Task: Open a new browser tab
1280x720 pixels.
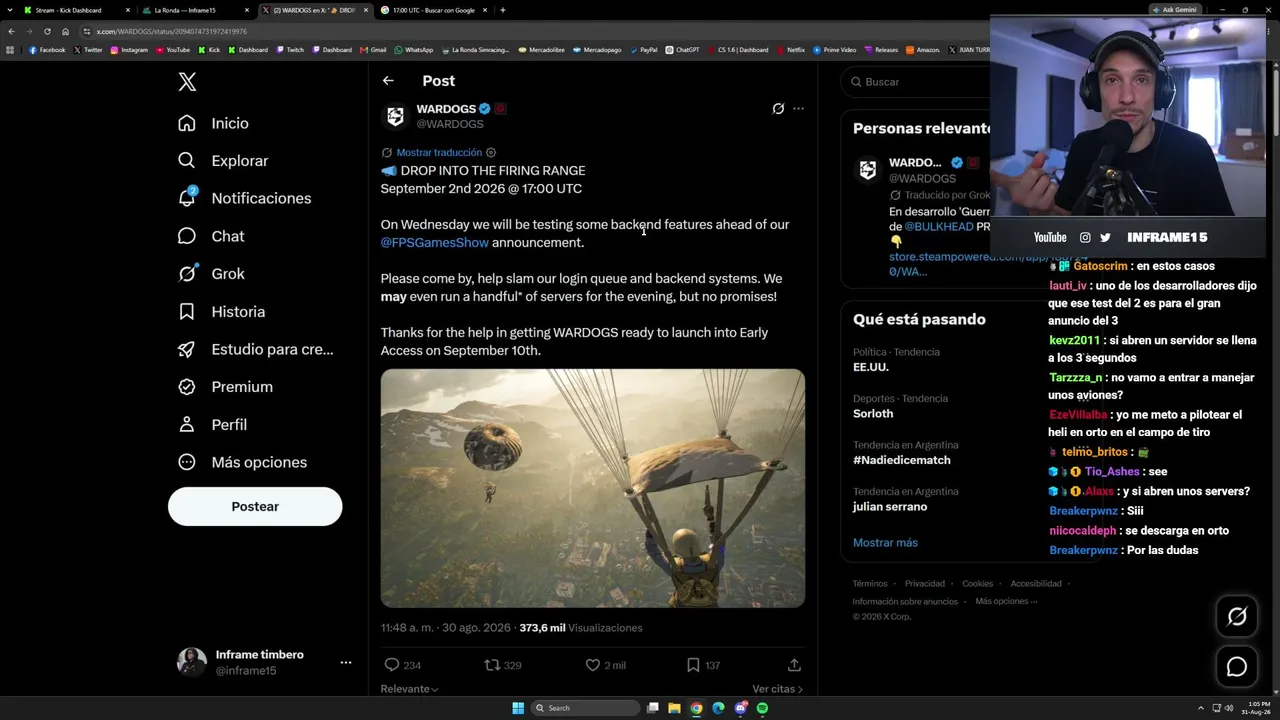Action: [x=502, y=10]
